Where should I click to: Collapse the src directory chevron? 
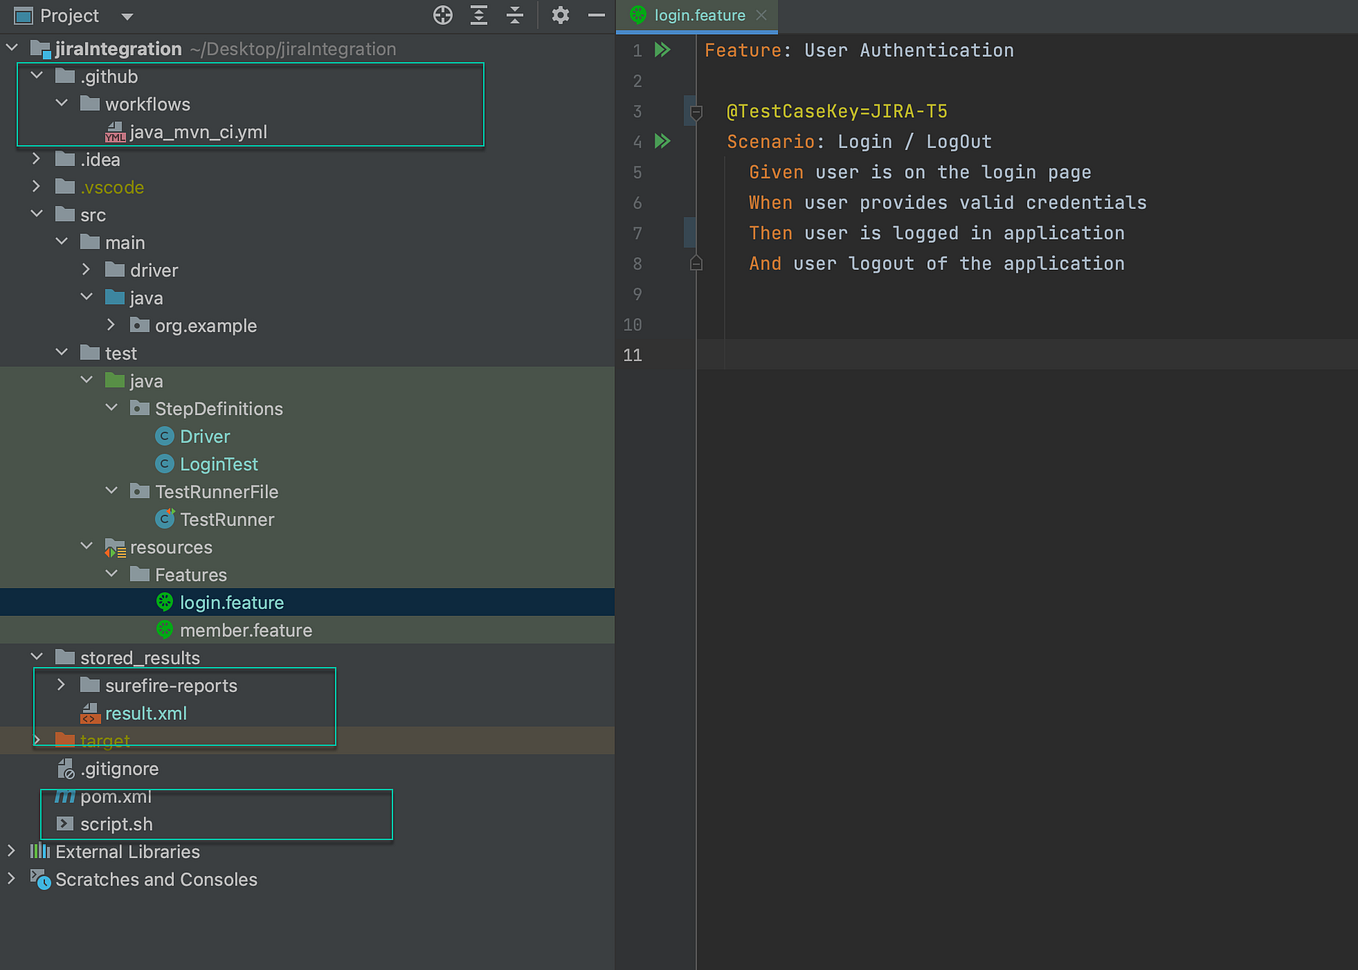(x=37, y=214)
